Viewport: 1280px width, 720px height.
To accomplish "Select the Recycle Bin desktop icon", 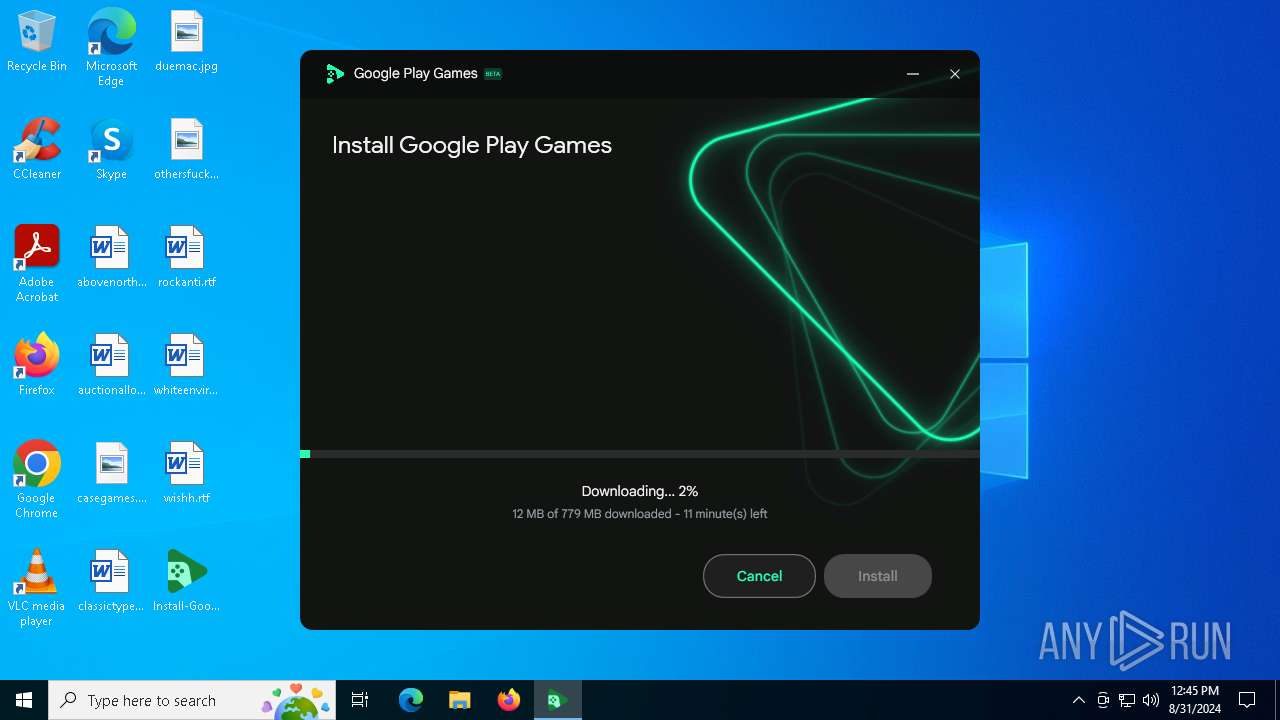I will 37,41.
